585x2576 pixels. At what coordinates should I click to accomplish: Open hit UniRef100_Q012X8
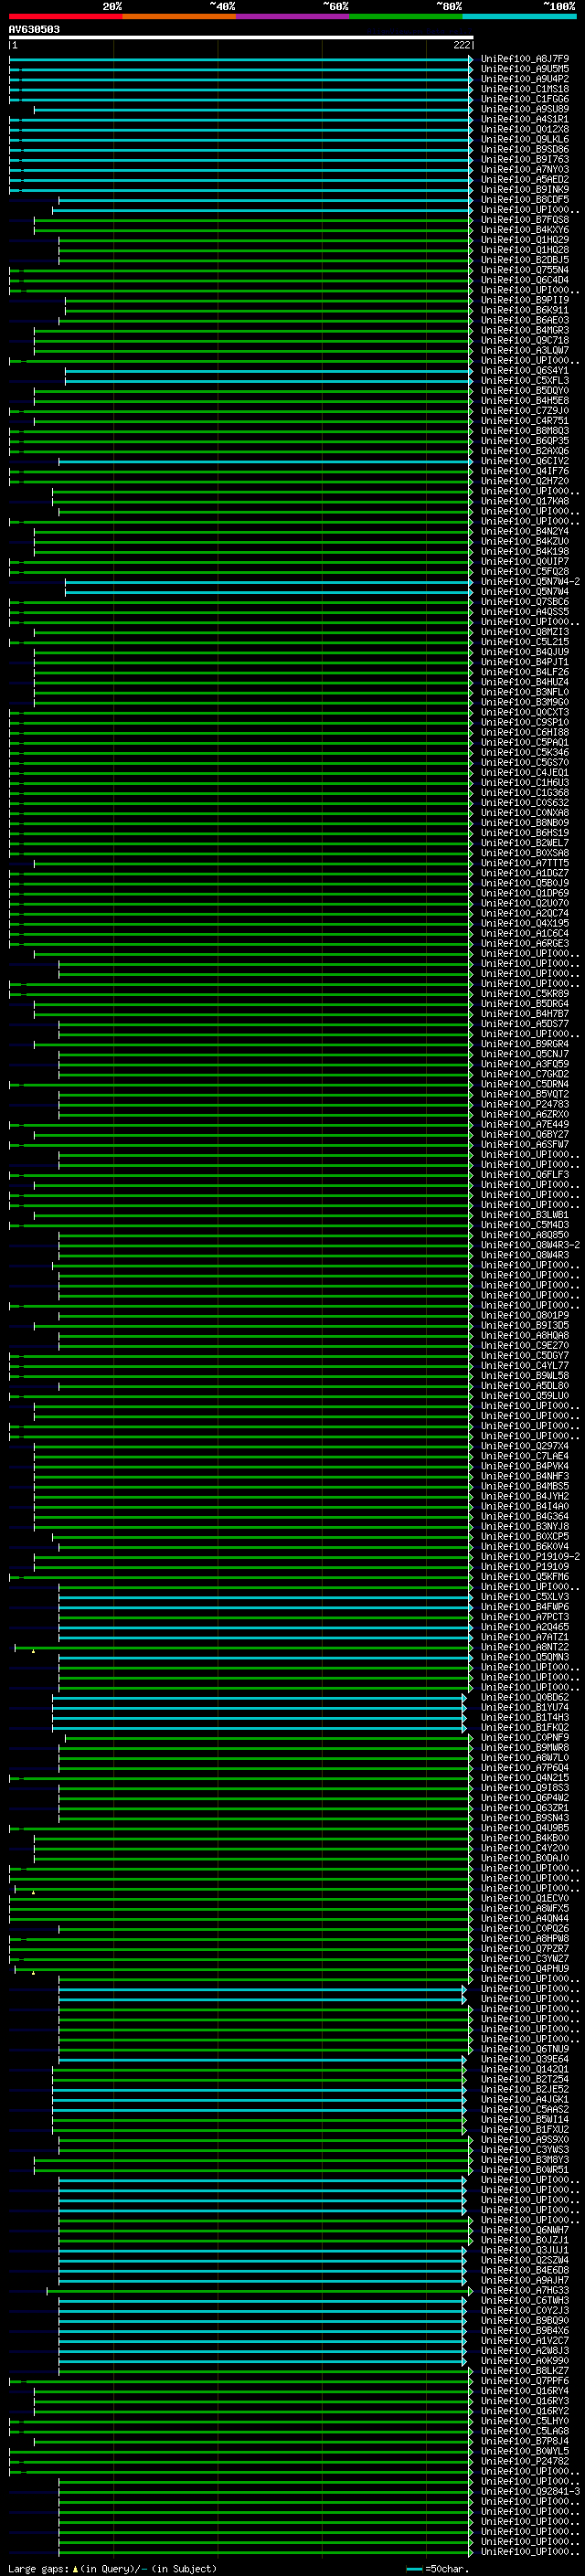(525, 129)
